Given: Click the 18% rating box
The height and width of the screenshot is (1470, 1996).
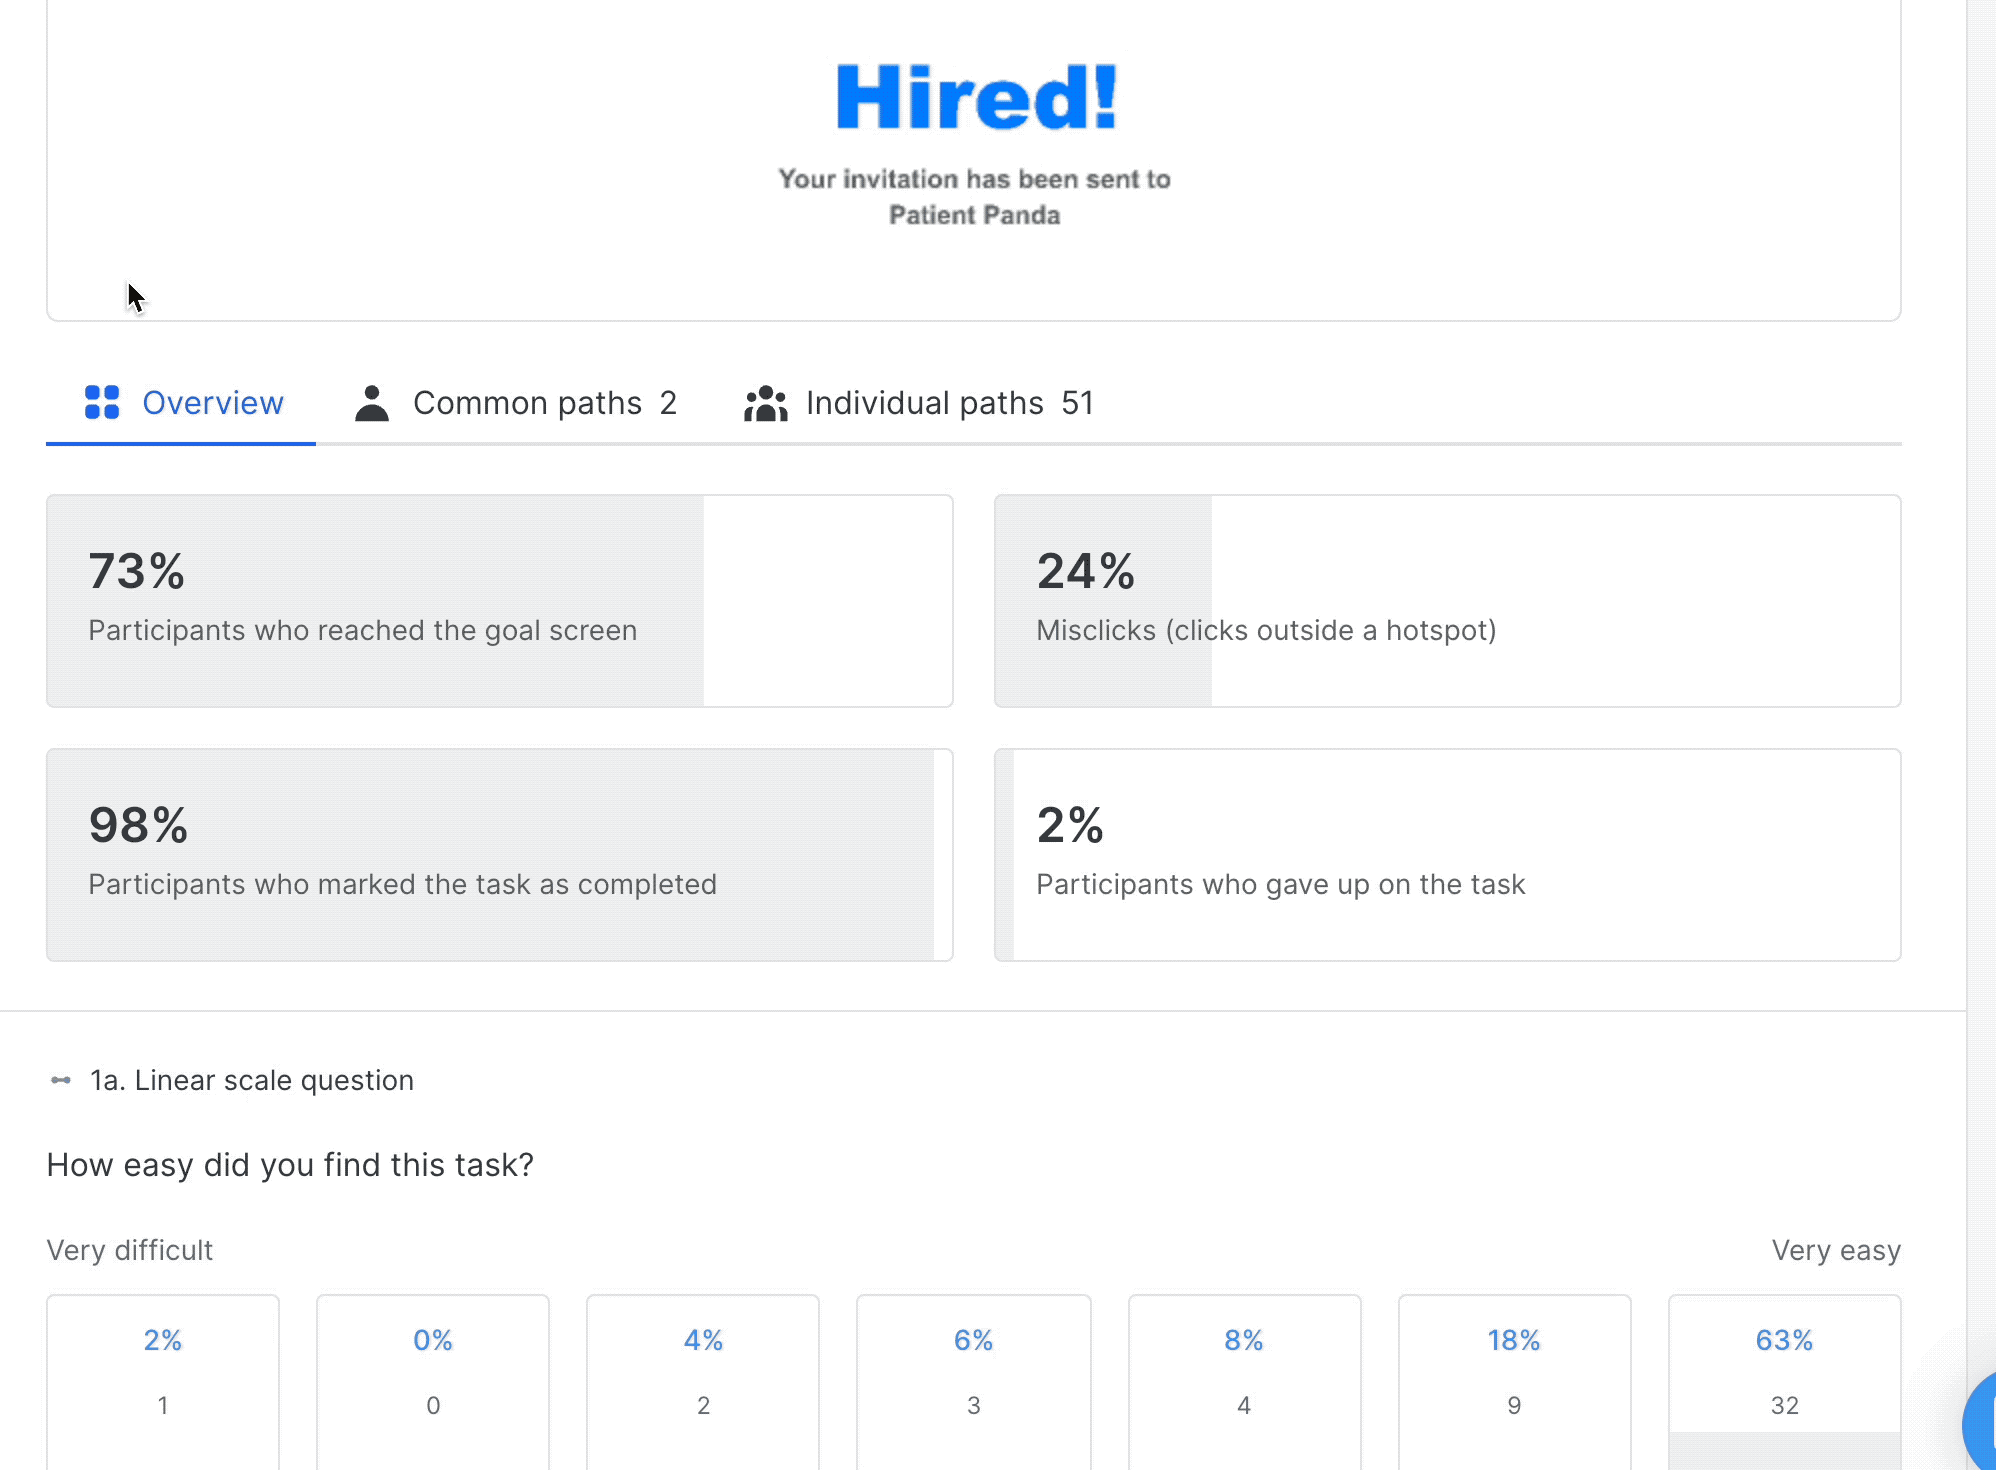Looking at the screenshot, I should click(x=1514, y=1380).
